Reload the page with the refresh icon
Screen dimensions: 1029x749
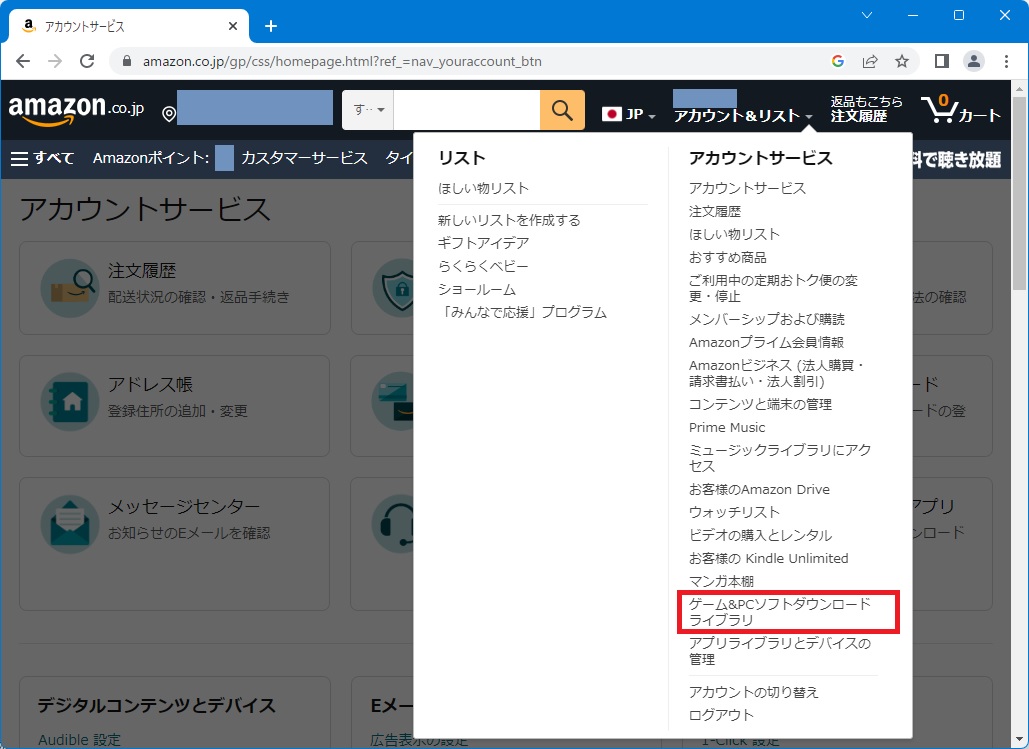(87, 61)
